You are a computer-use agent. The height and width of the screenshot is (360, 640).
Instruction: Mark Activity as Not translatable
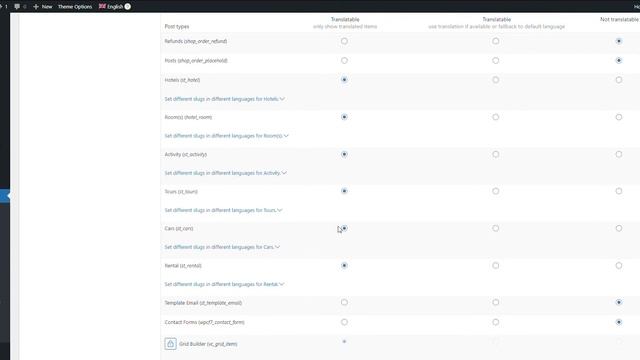tap(619, 154)
